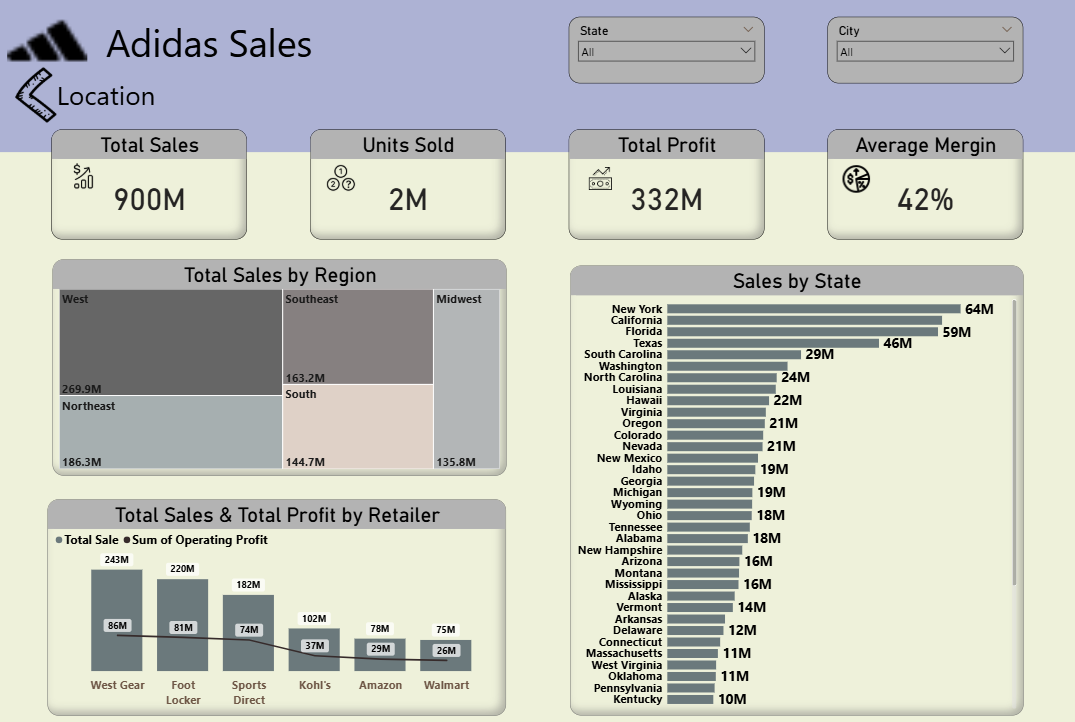Screen dimensions: 1075x722
Task: Select the Southeast region treemap tile
Action: coord(358,337)
